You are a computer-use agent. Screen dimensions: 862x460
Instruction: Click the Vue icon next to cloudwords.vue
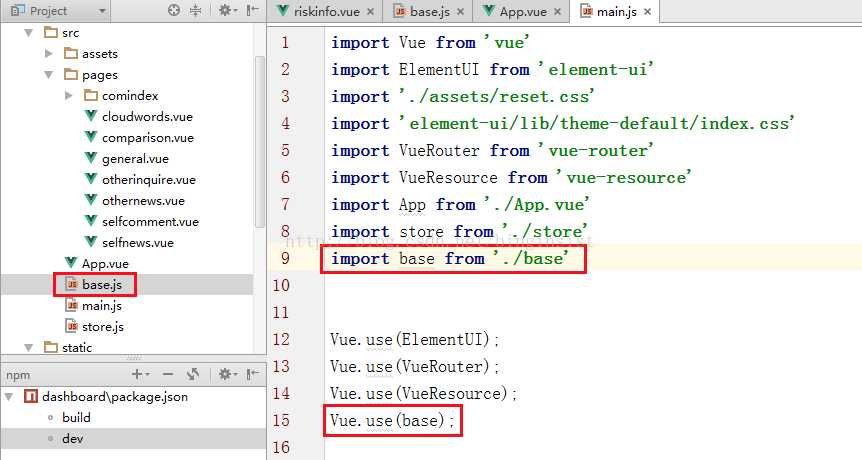(x=91, y=116)
